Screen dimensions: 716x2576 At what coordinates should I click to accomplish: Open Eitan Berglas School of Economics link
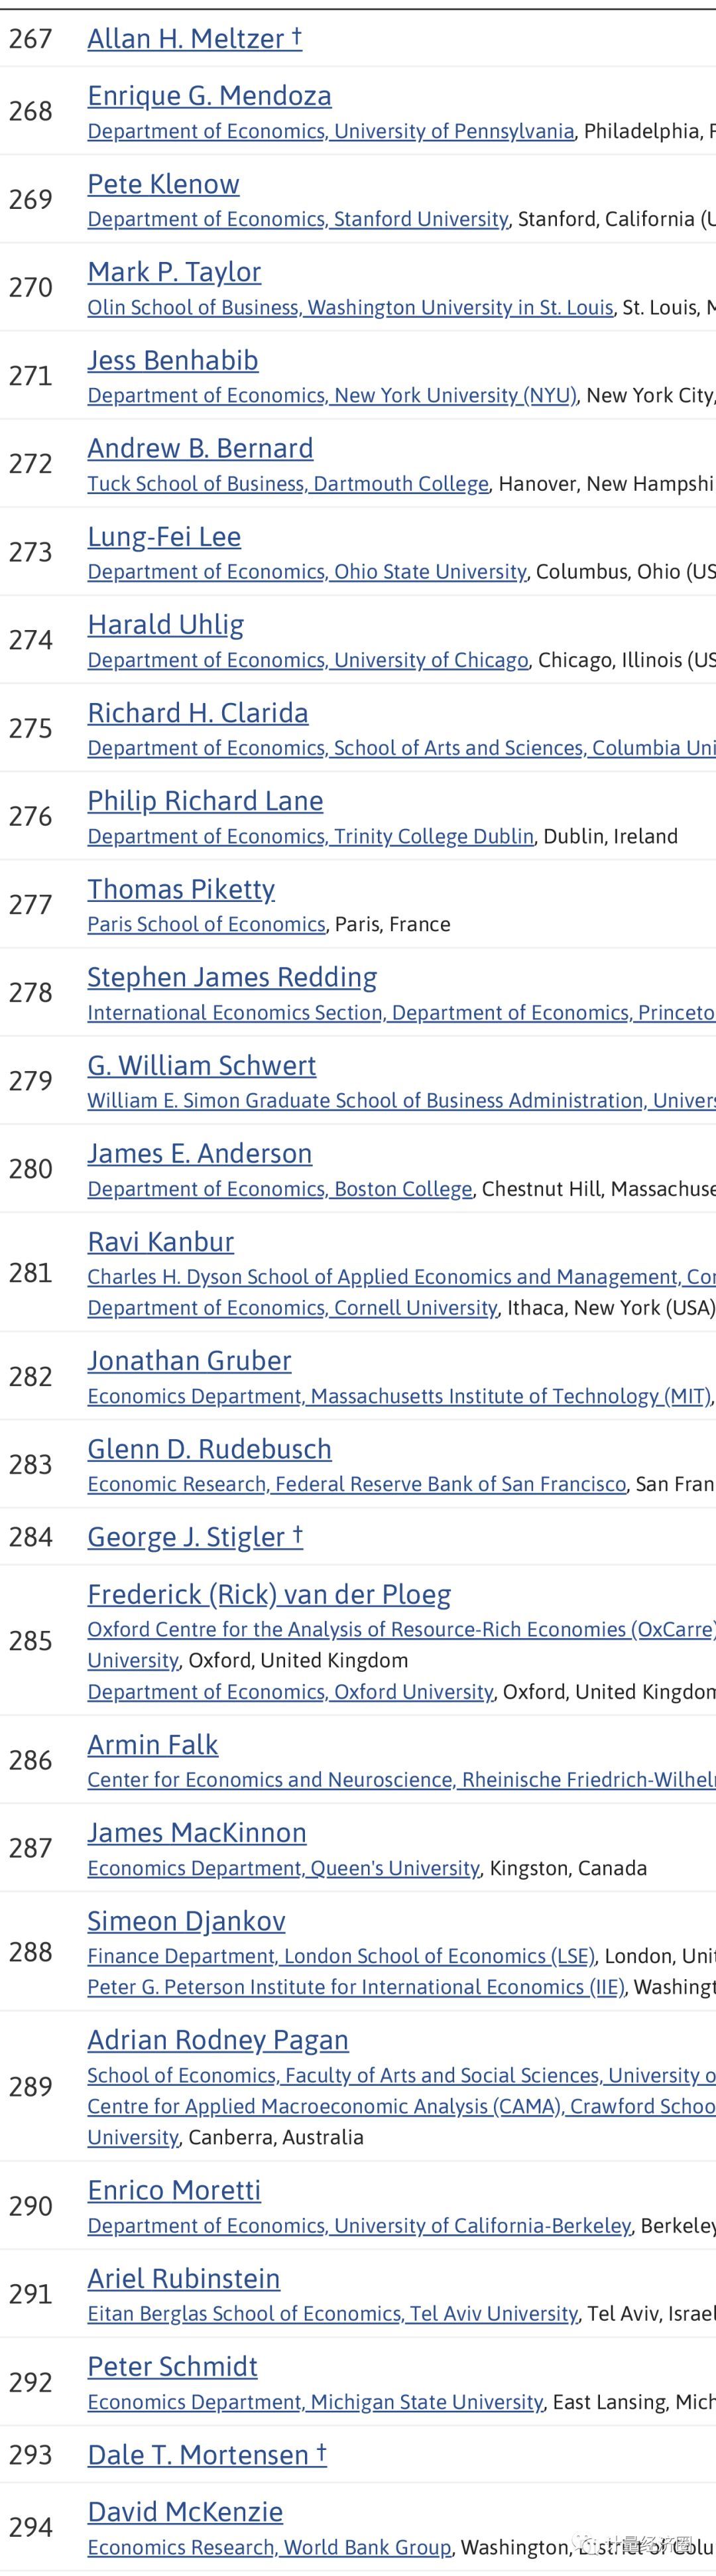click(332, 2313)
